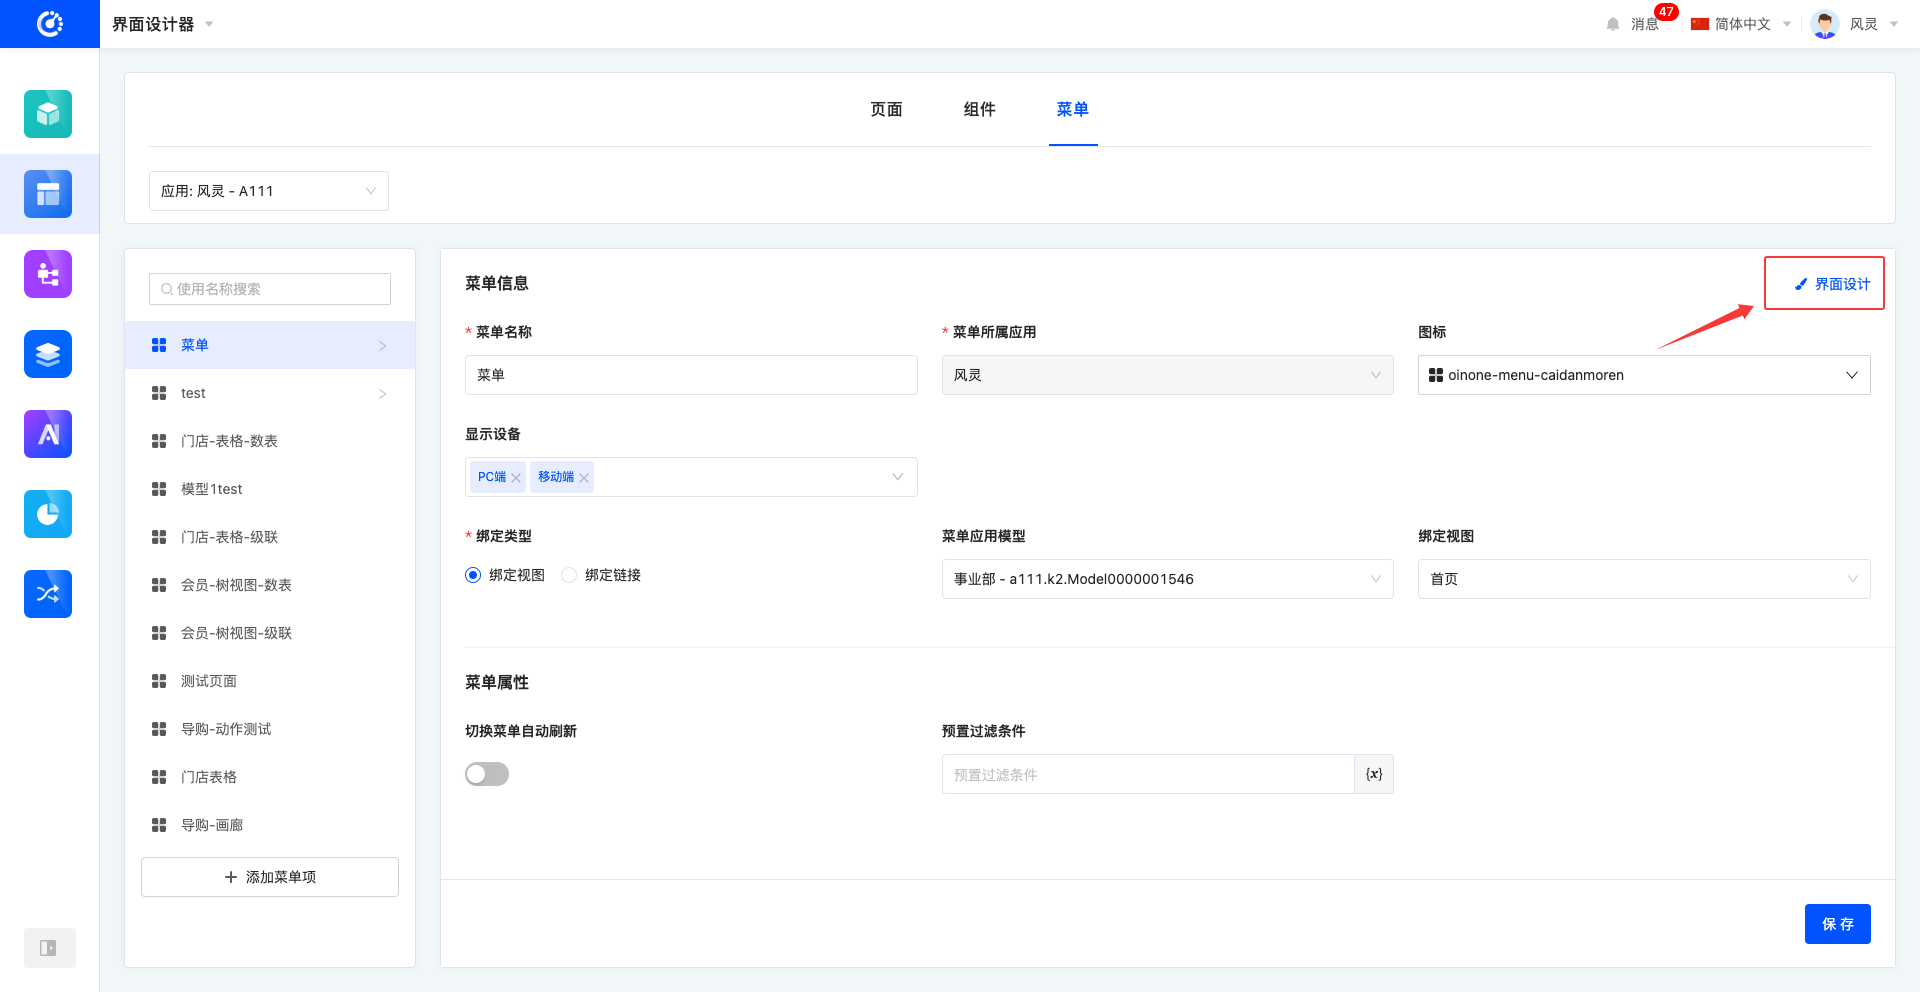Switch to the 组件 tab
Image resolution: width=1920 pixels, height=992 pixels.
pyautogui.click(x=979, y=109)
